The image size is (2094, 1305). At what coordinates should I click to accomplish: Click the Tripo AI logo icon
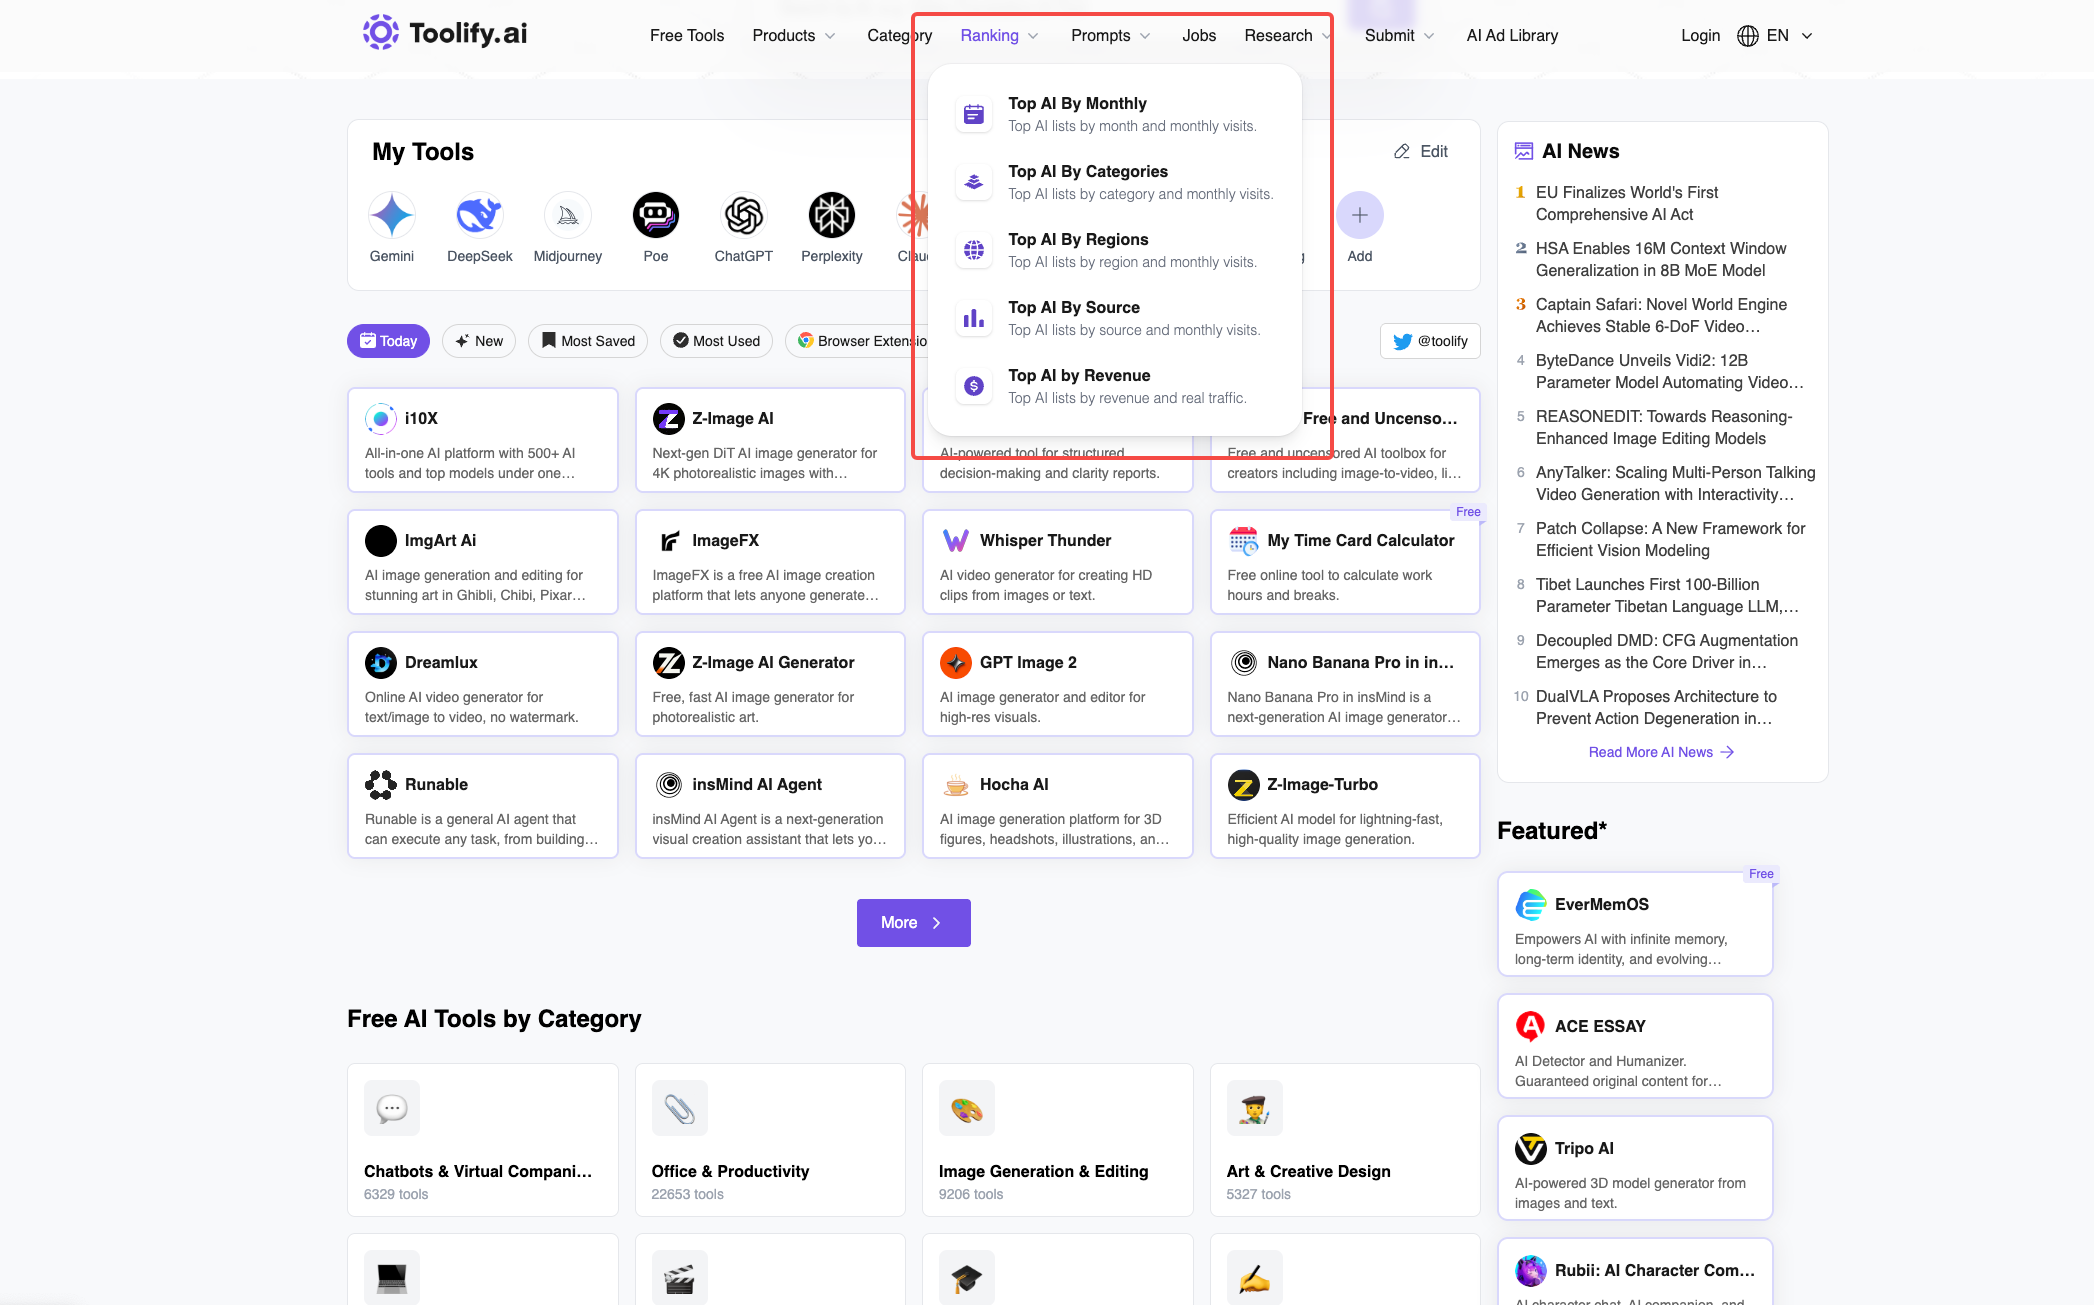point(1531,1149)
